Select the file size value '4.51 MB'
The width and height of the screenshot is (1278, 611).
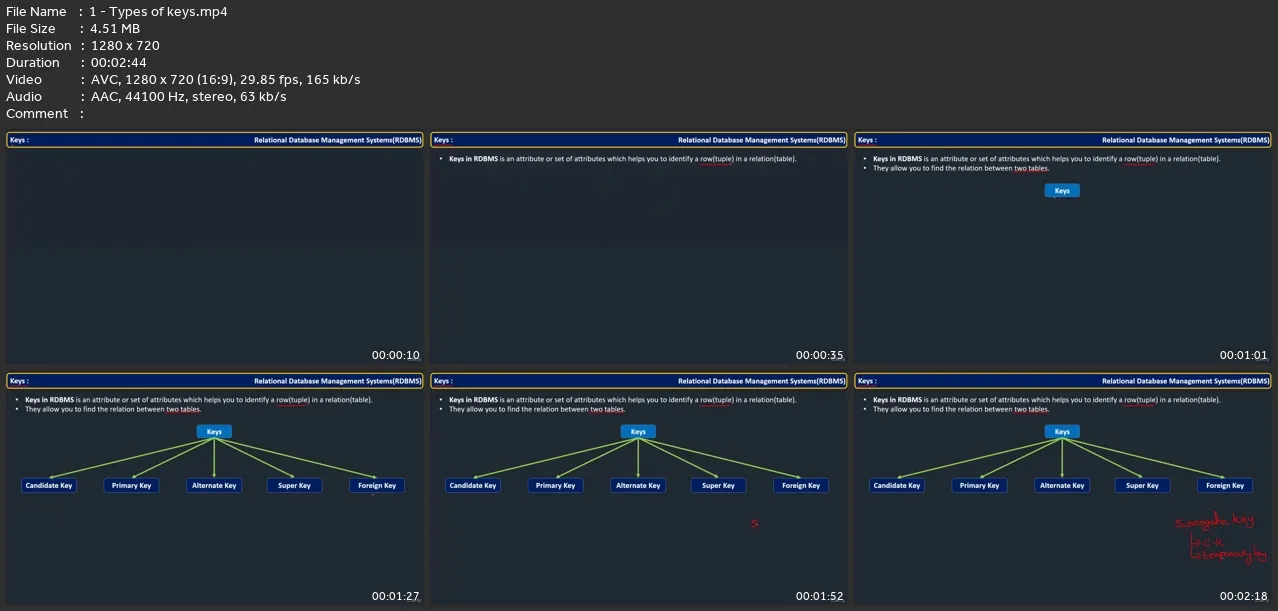(115, 29)
